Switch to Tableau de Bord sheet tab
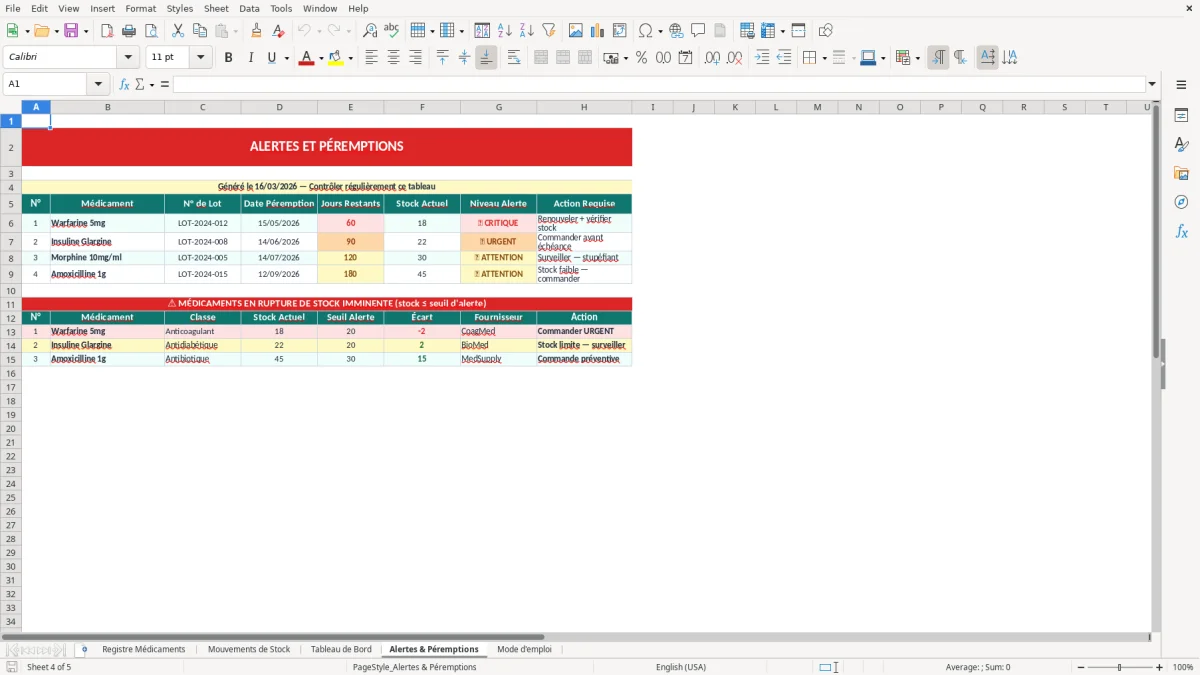The width and height of the screenshot is (1200, 675). [x=341, y=649]
